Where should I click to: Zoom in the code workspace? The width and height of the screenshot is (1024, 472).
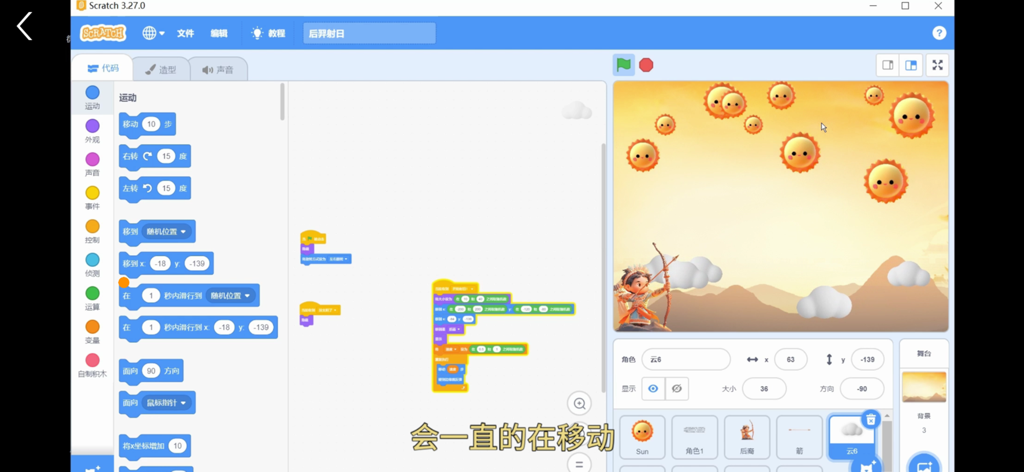pyautogui.click(x=579, y=403)
